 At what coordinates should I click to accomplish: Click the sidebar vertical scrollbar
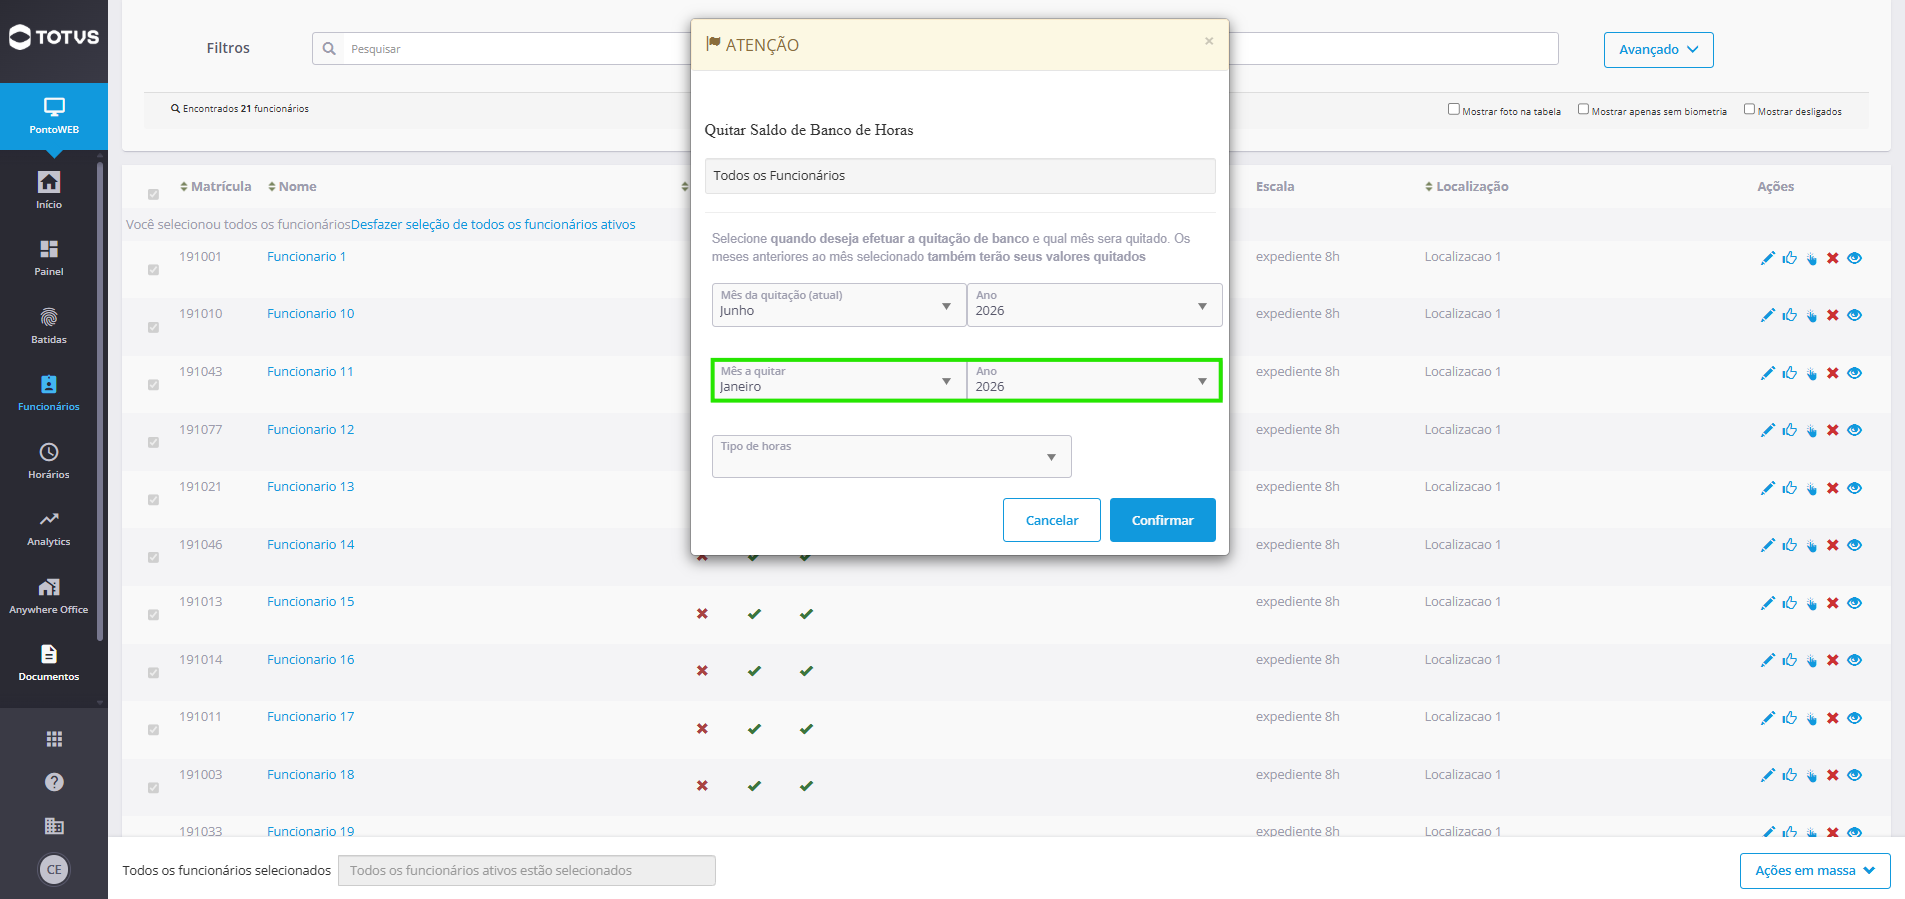100,400
